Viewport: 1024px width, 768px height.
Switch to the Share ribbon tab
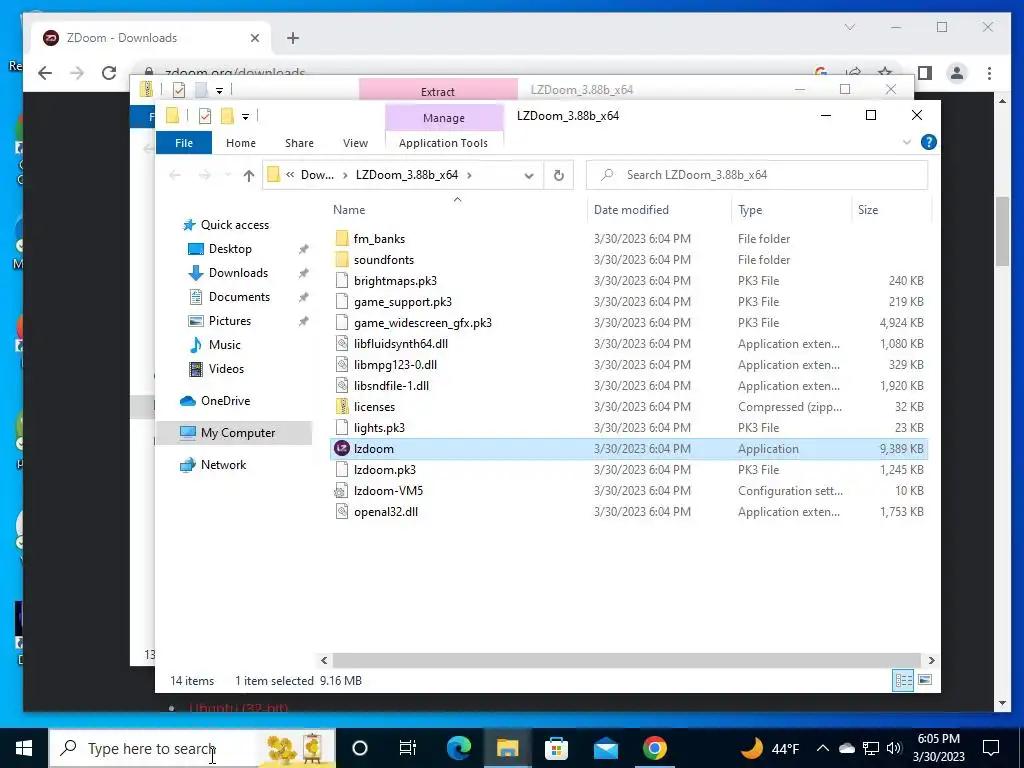[299, 143]
